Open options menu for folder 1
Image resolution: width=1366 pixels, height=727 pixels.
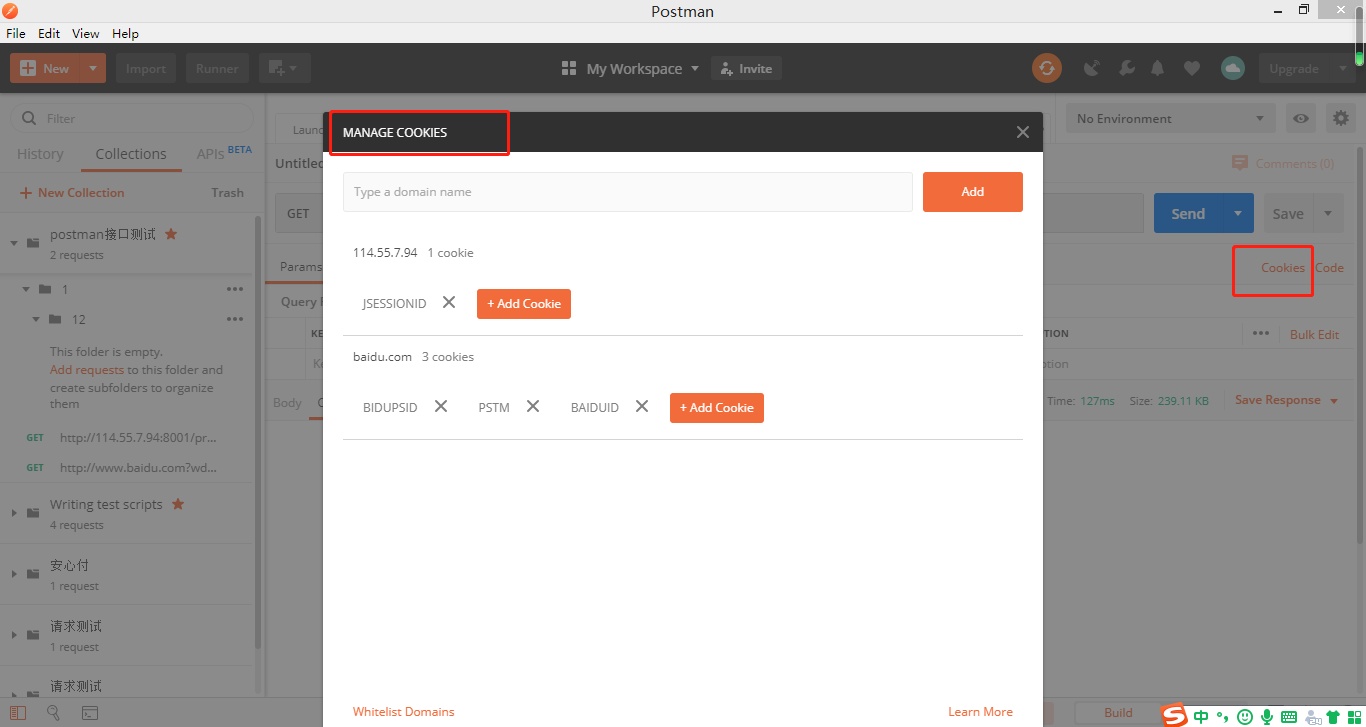coord(235,289)
